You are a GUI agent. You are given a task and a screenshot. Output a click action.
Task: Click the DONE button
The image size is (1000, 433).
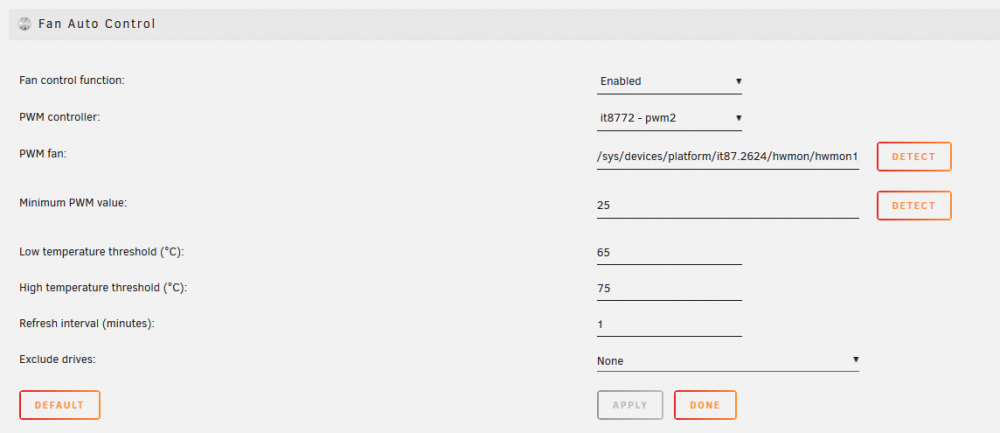coord(705,405)
